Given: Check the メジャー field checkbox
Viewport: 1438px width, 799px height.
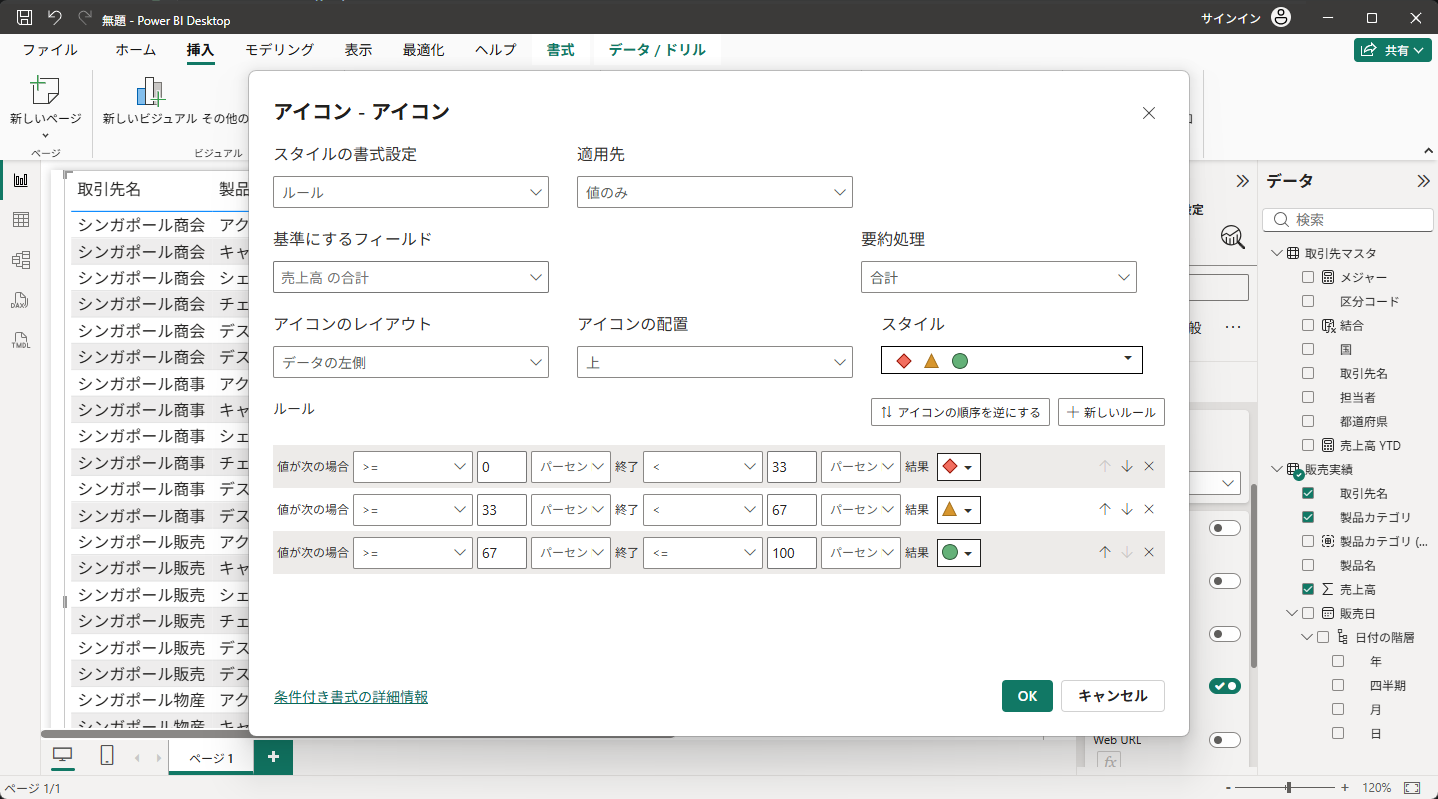Looking at the screenshot, I should pos(1308,277).
